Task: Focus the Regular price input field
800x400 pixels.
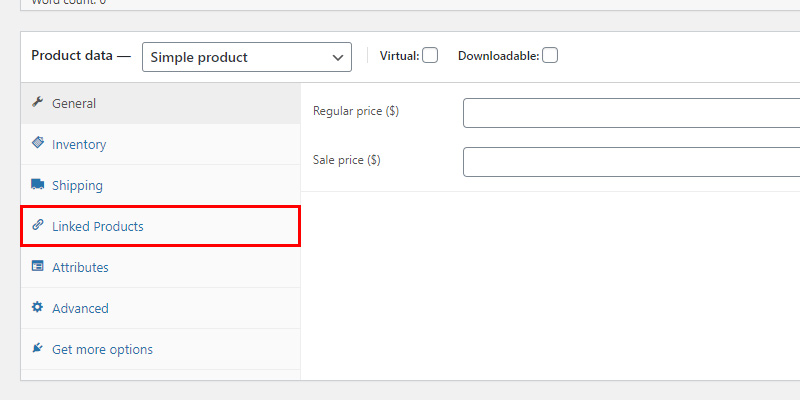Action: 632,113
